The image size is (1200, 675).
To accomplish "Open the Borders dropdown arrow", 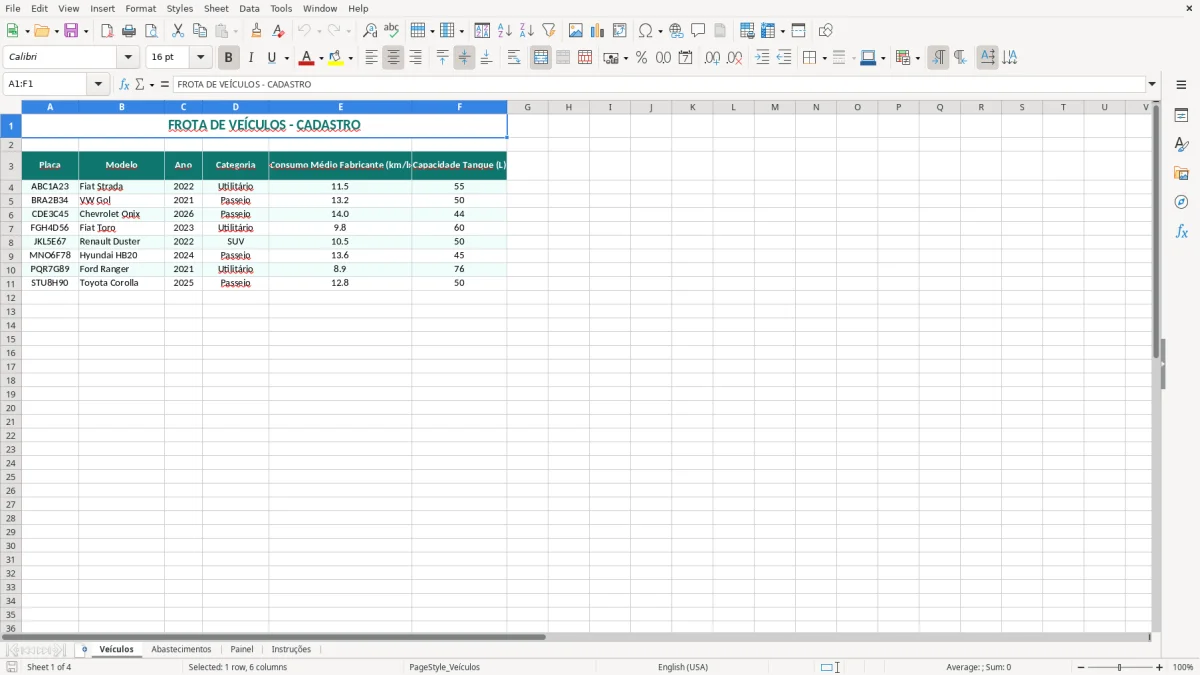I will (x=823, y=59).
